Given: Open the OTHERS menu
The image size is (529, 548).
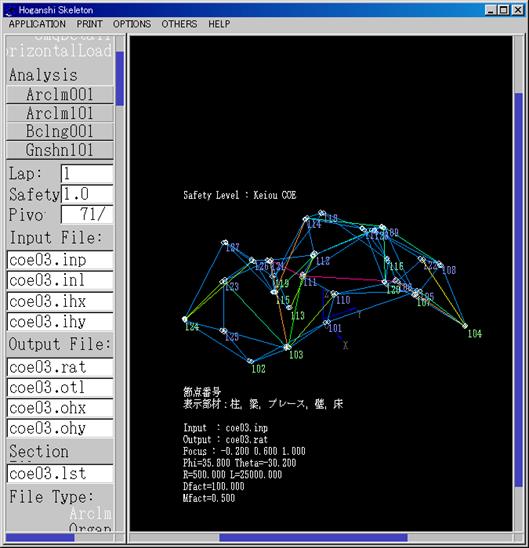Looking at the screenshot, I should [x=179, y=24].
